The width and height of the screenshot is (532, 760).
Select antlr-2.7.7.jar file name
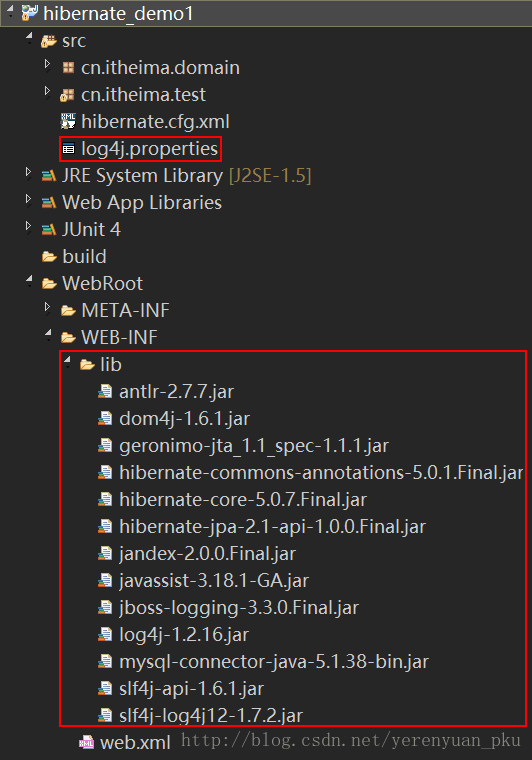coord(176,392)
